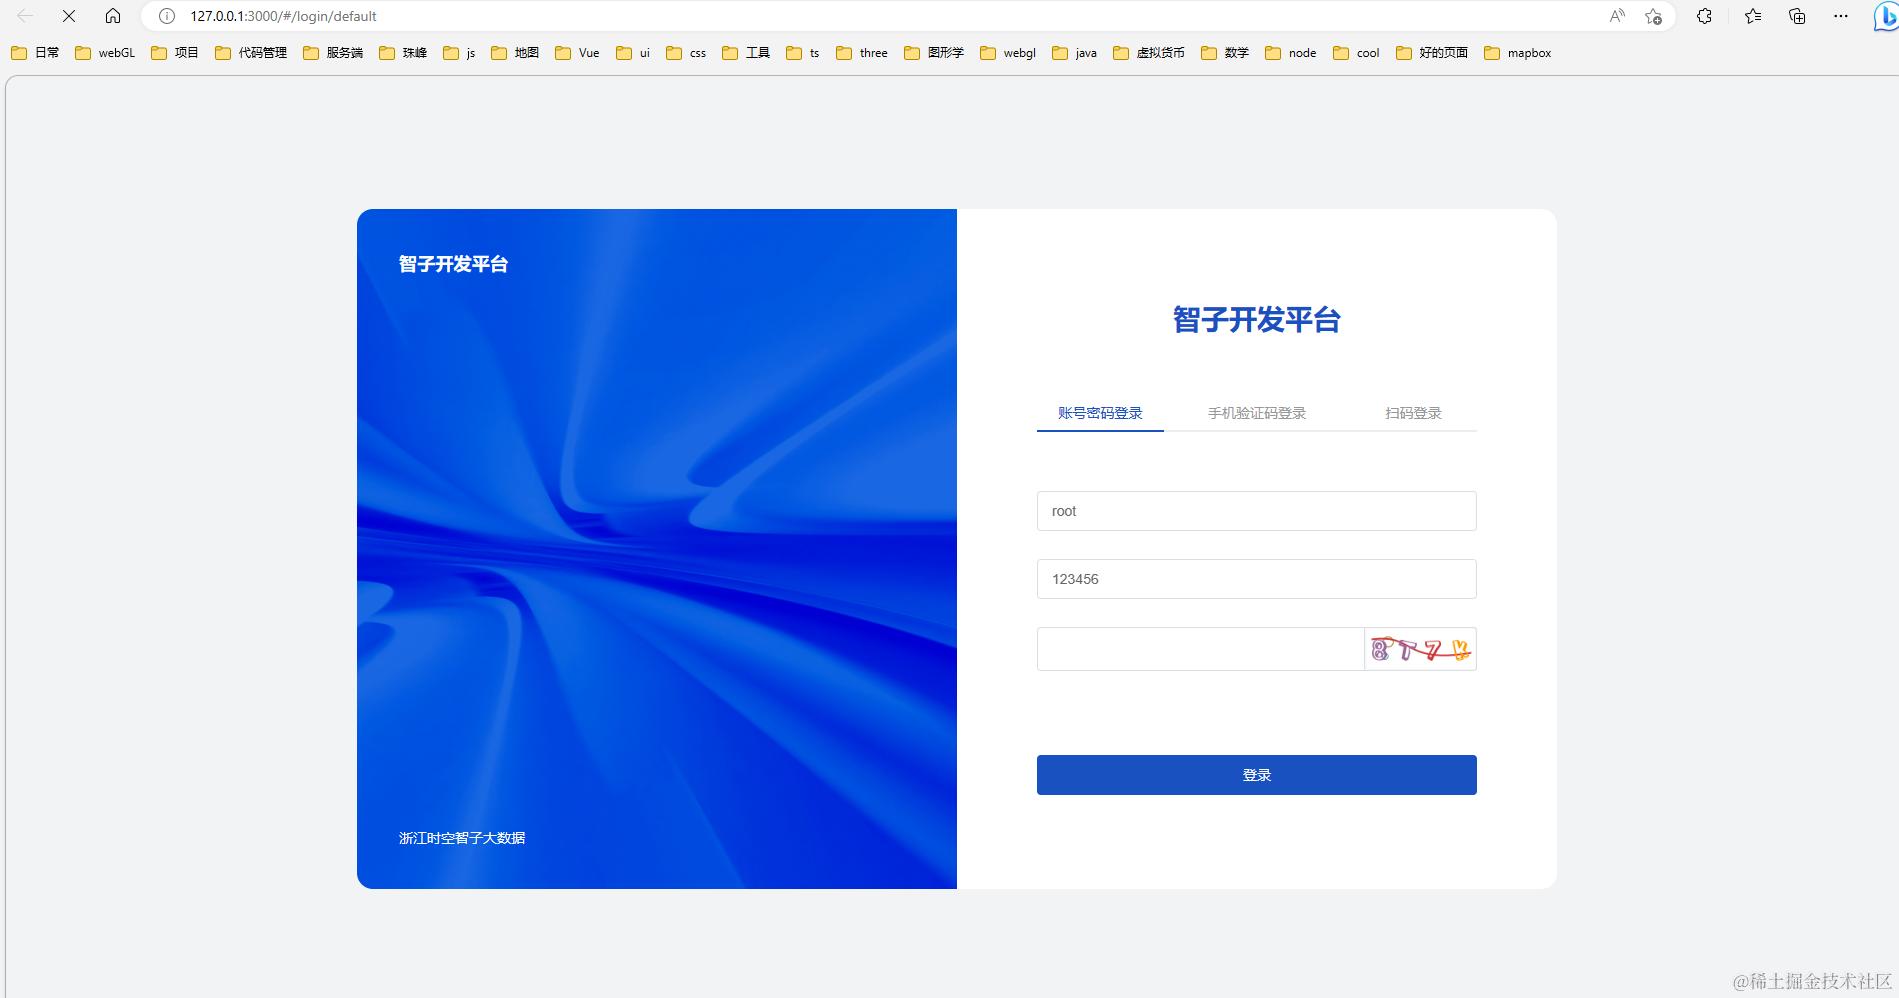Open the site information icon in the address bar

coord(167,16)
